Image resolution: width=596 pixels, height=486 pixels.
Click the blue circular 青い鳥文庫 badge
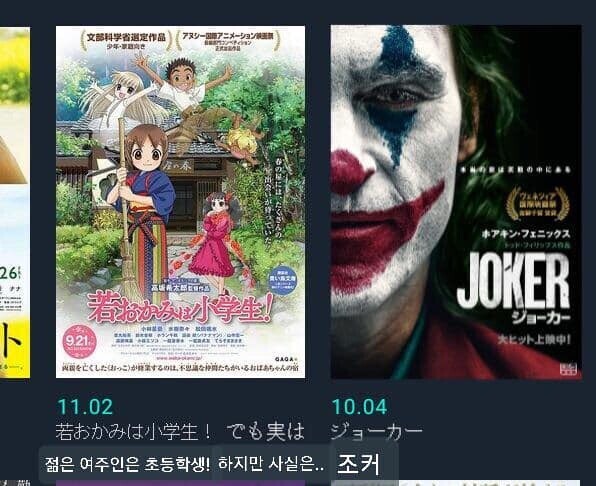[x=282, y=281]
